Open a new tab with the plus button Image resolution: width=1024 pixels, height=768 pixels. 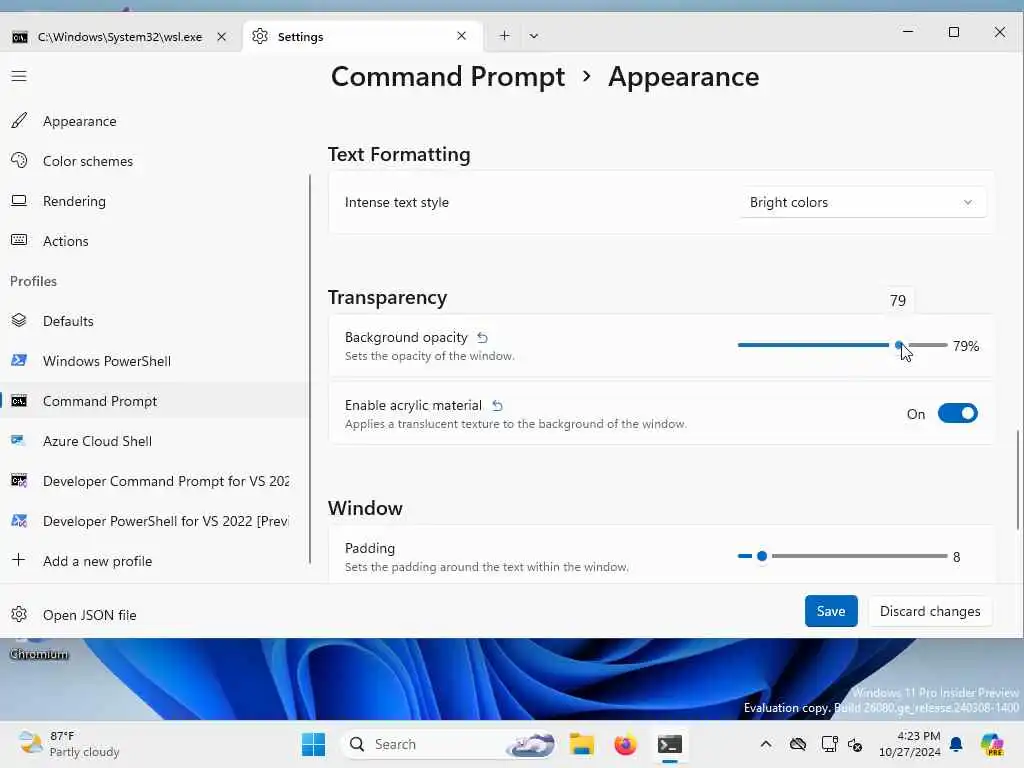[x=504, y=36]
